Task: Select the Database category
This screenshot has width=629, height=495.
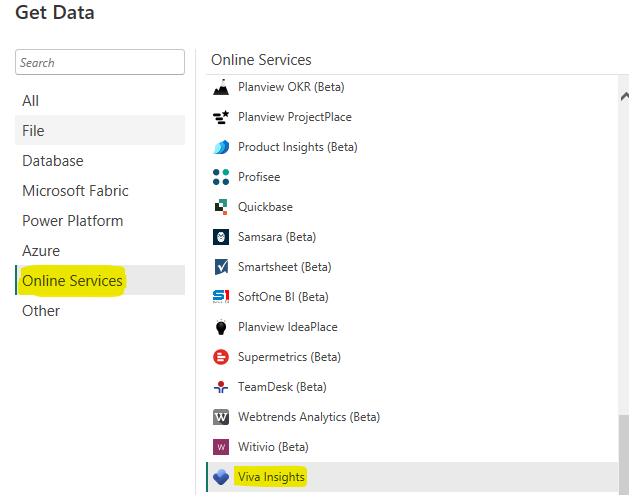Action: click(100, 160)
